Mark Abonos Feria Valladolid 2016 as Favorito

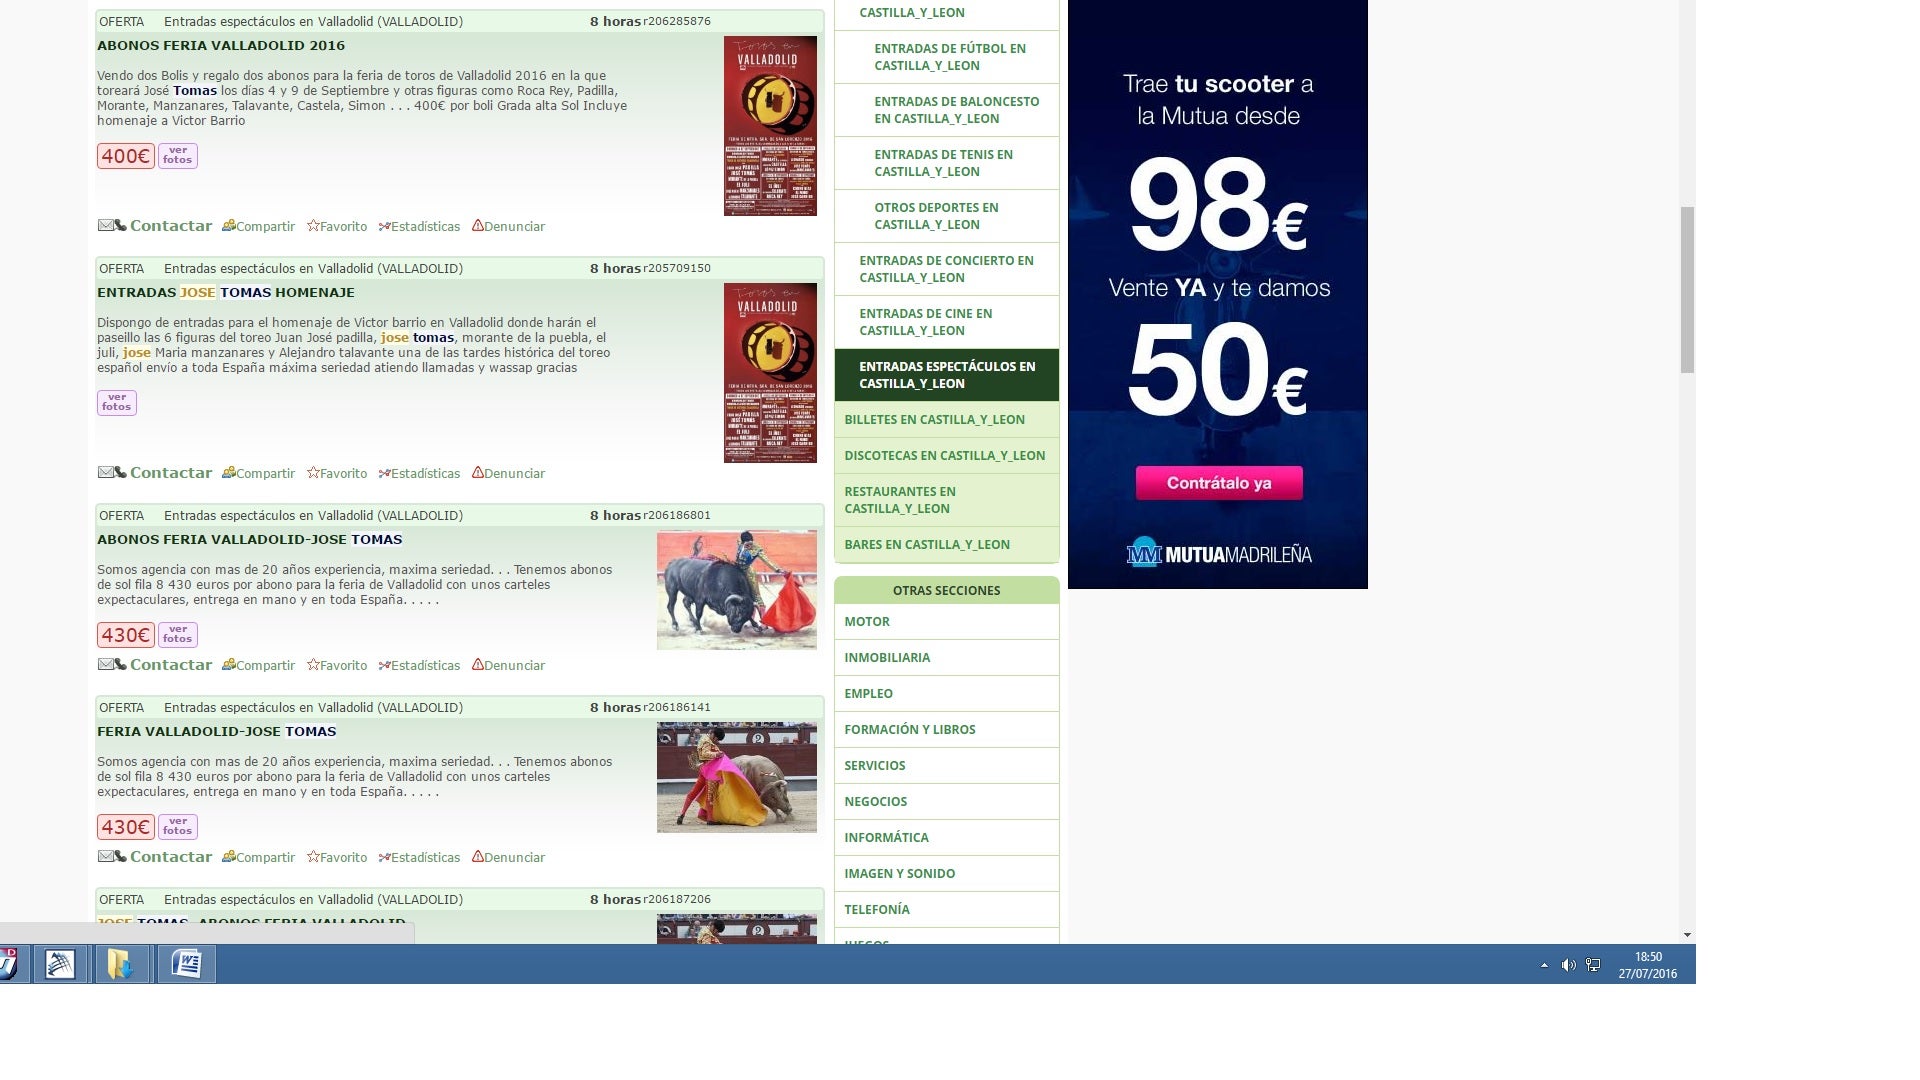click(337, 226)
